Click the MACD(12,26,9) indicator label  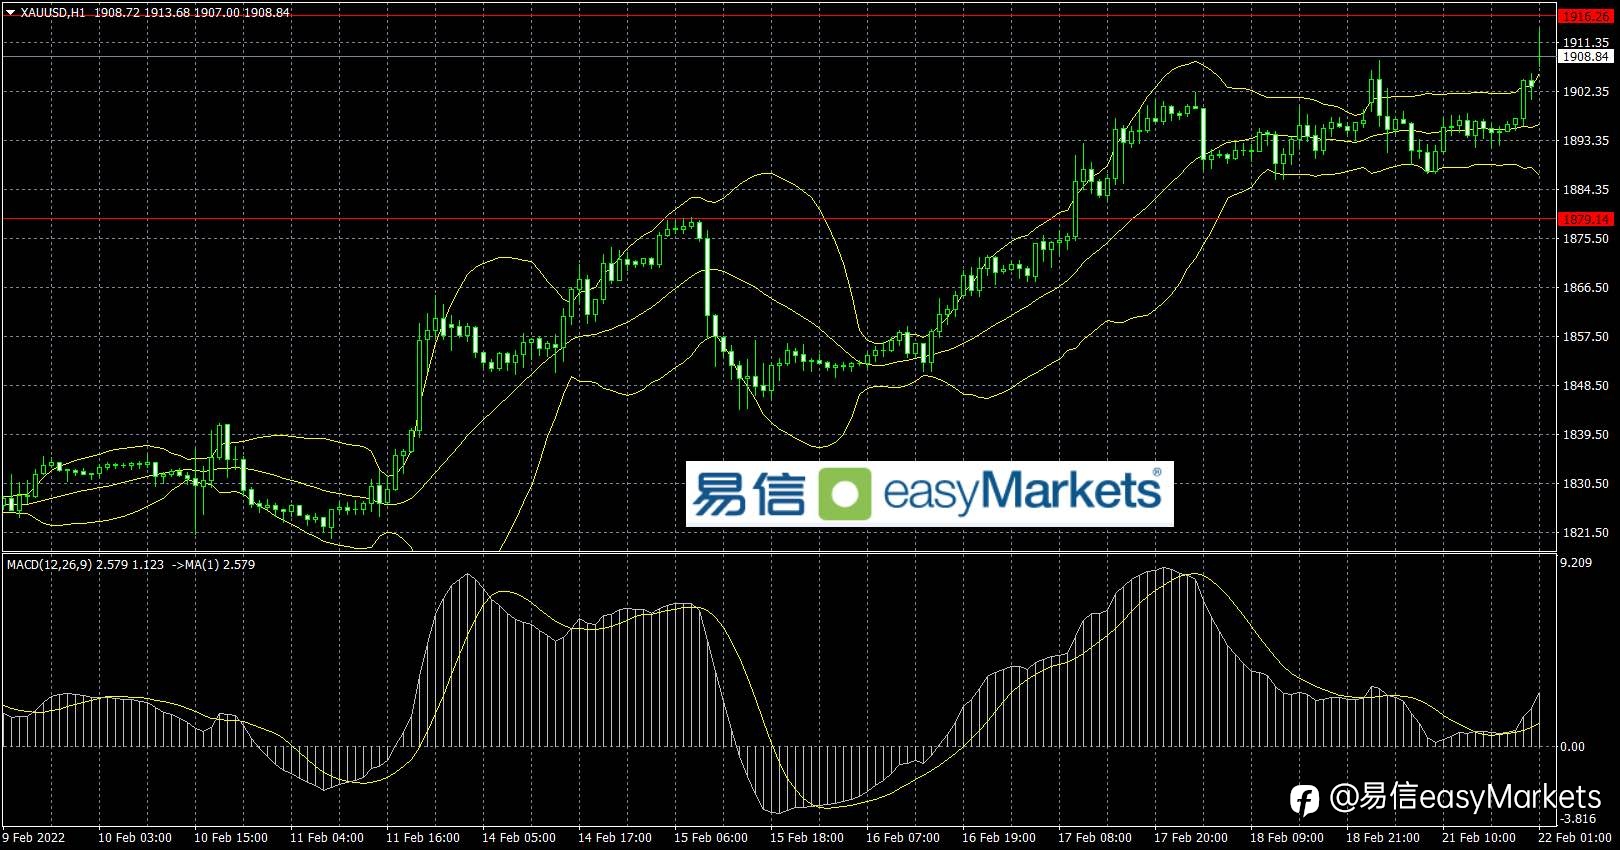(x=49, y=565)
